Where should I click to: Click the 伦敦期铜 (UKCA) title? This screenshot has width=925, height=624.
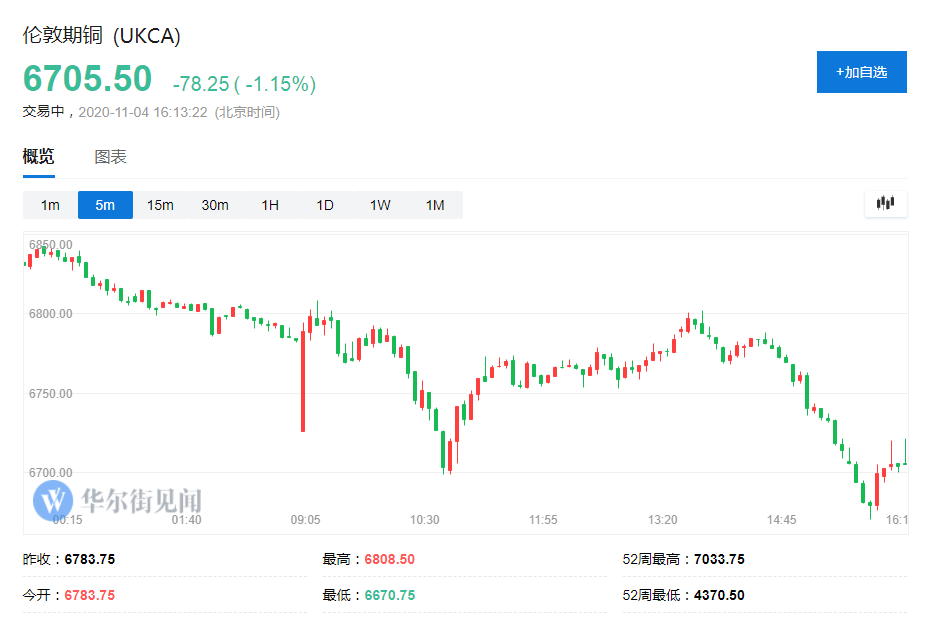(x=102, y=36)
